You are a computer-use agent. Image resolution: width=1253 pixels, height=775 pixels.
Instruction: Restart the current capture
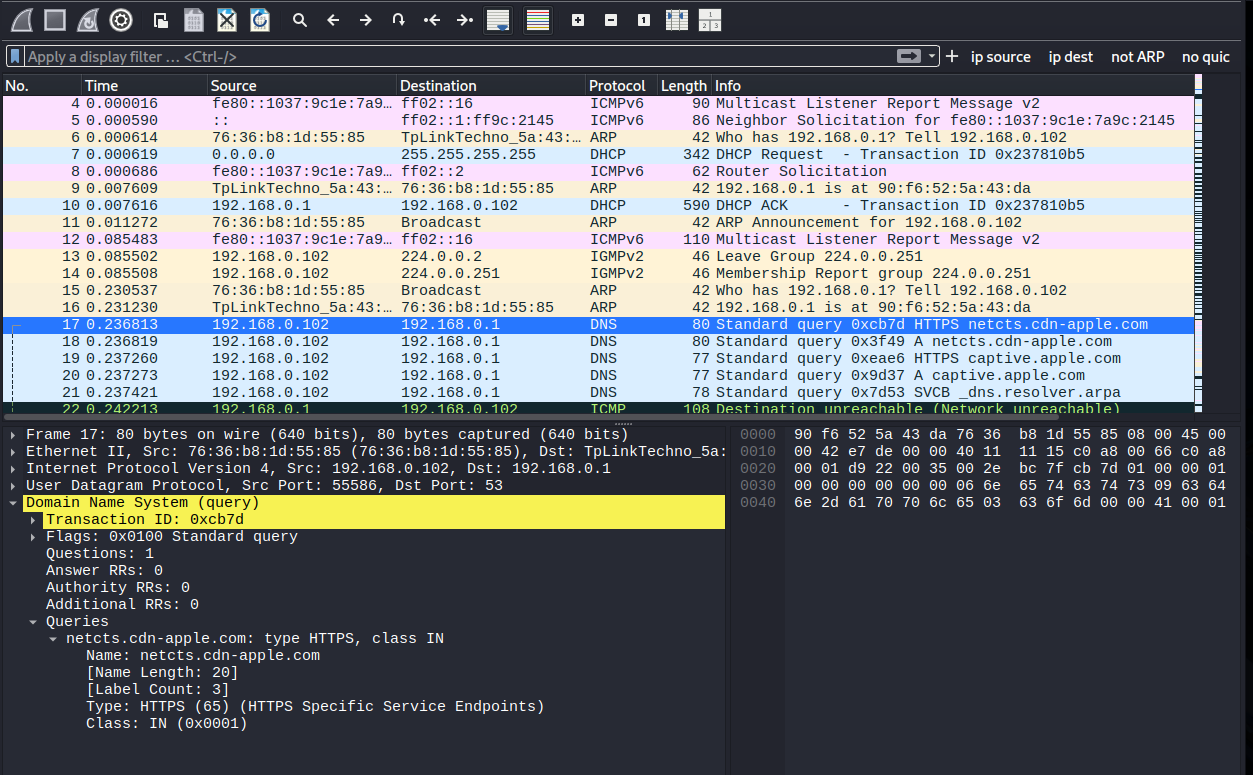click(x=88, y=19)
